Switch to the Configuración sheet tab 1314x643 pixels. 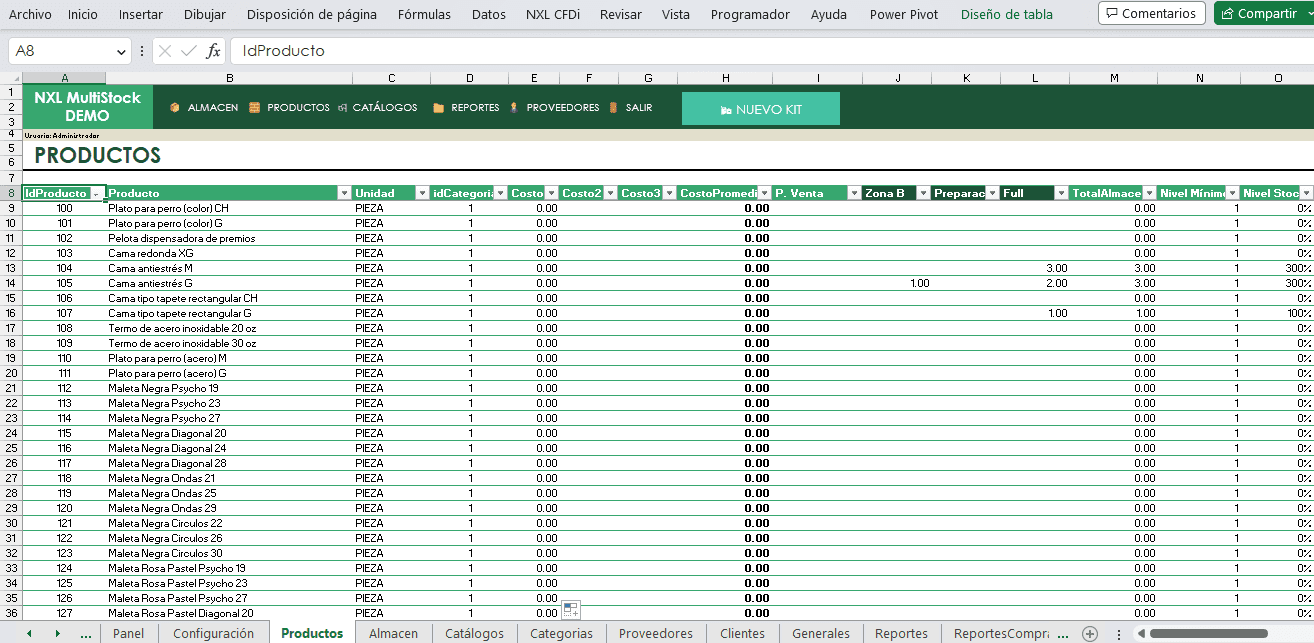[x=214, y=634]
